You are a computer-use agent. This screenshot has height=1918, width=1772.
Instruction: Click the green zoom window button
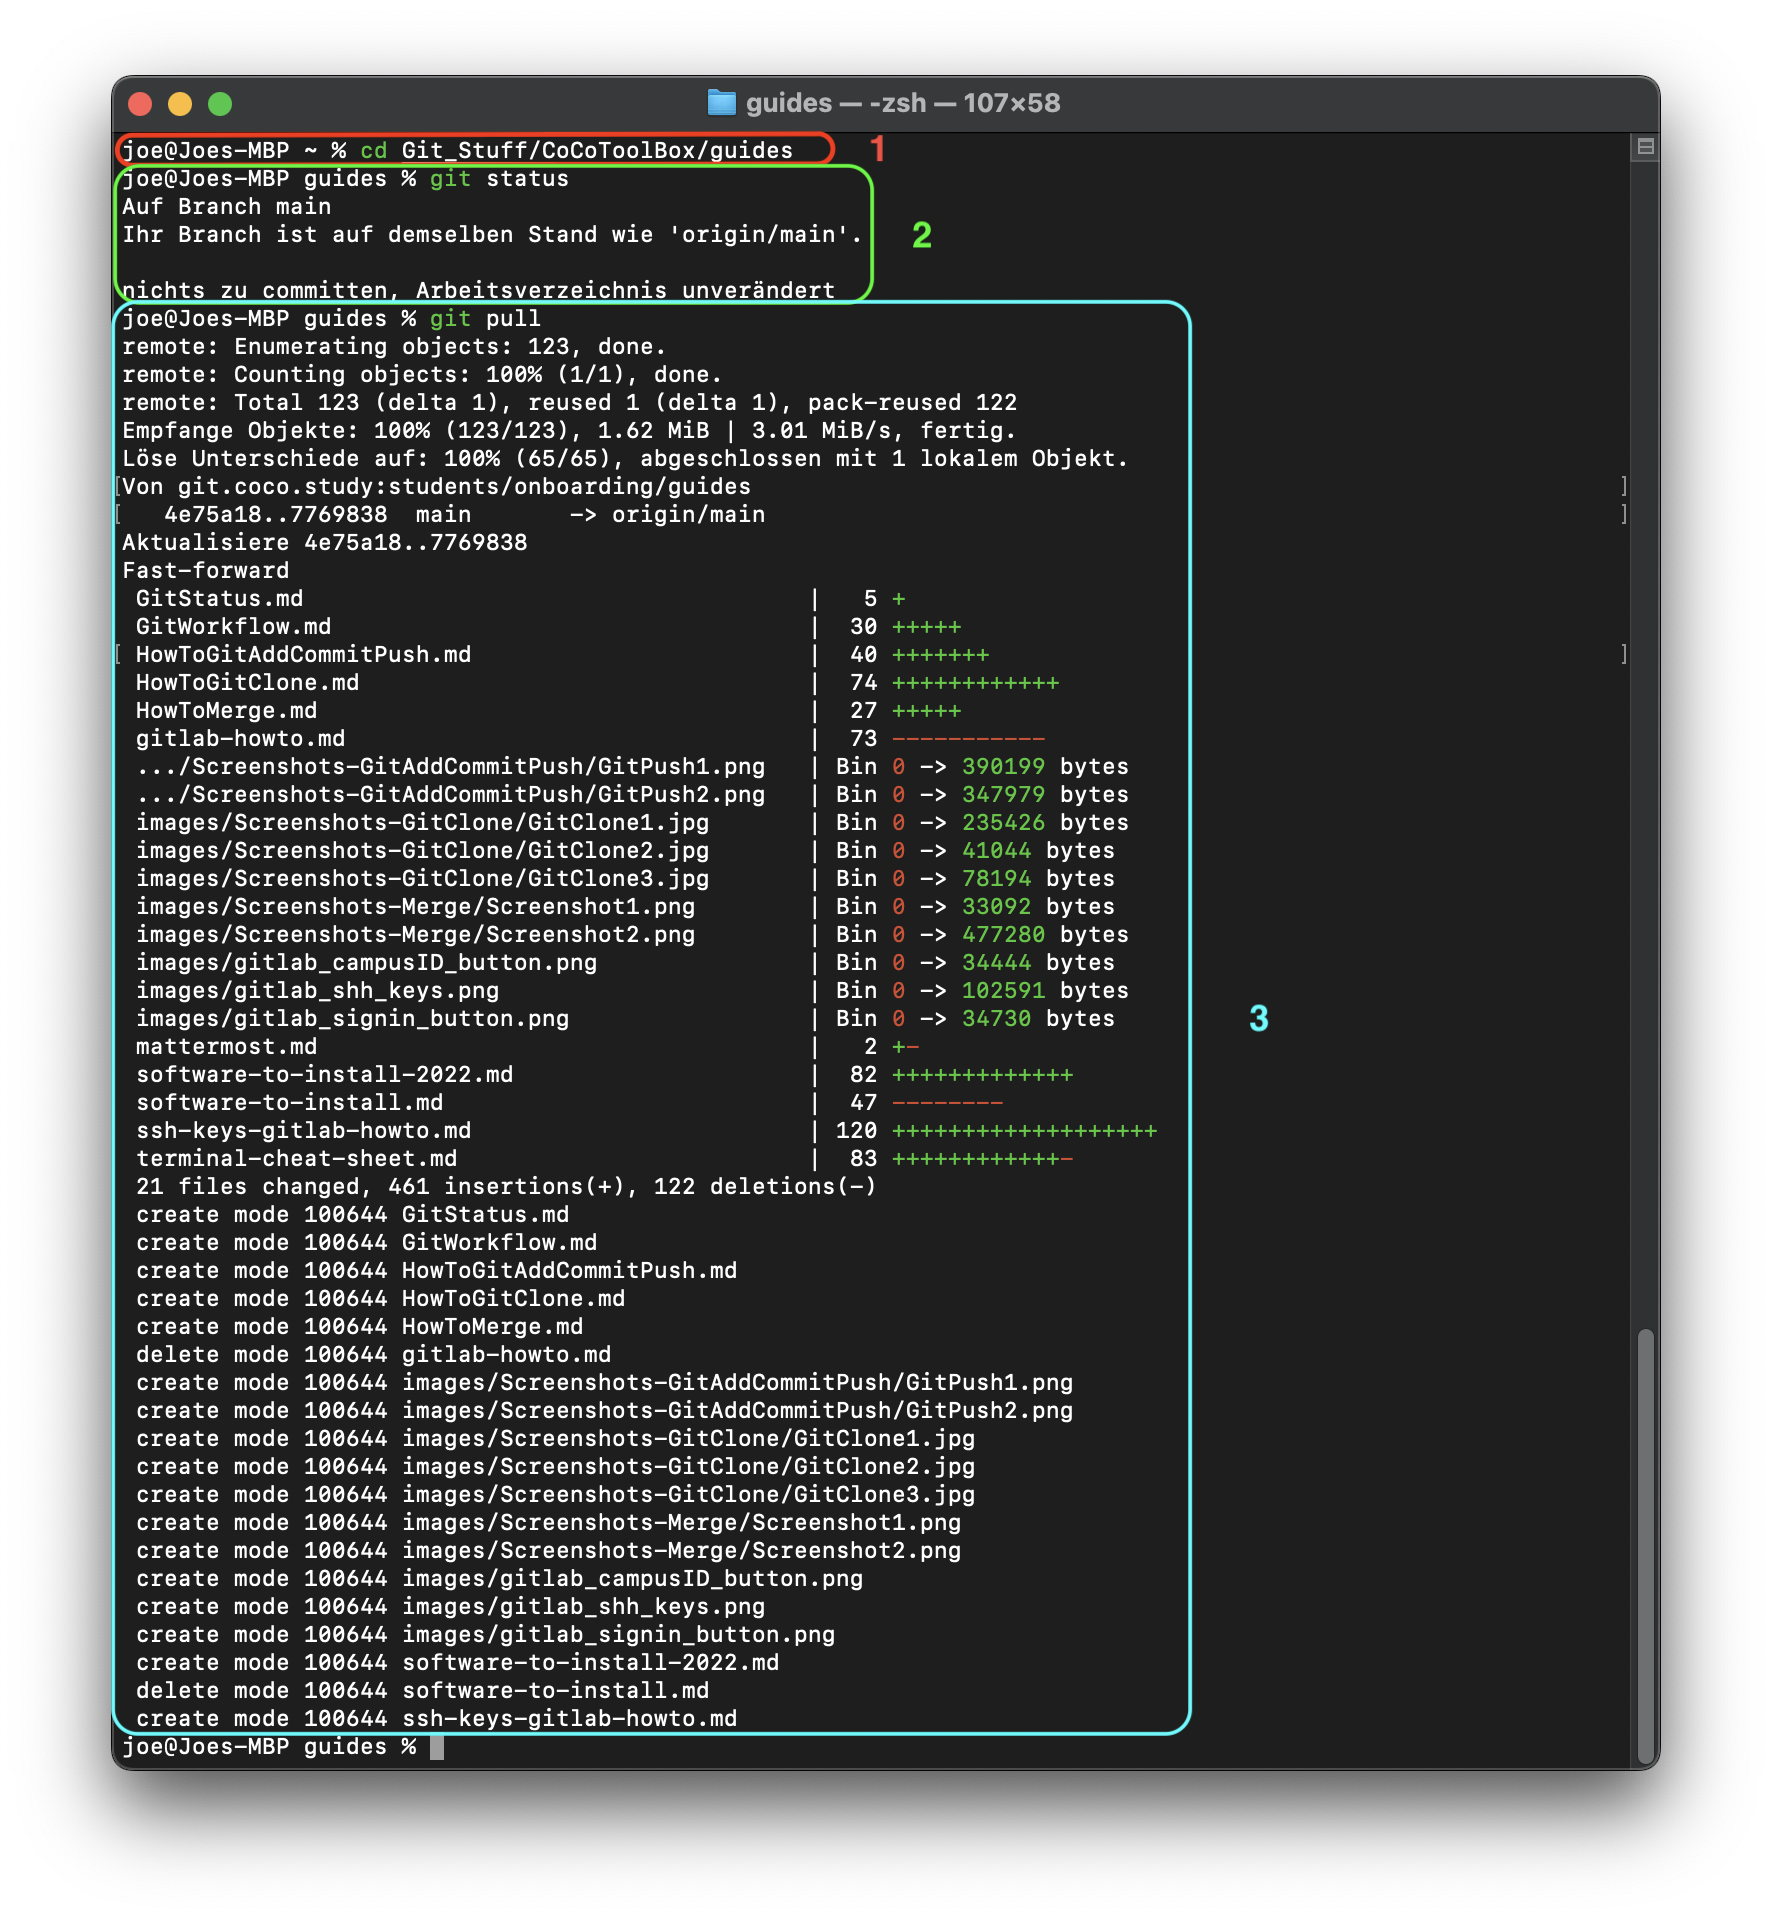[220, 103]
